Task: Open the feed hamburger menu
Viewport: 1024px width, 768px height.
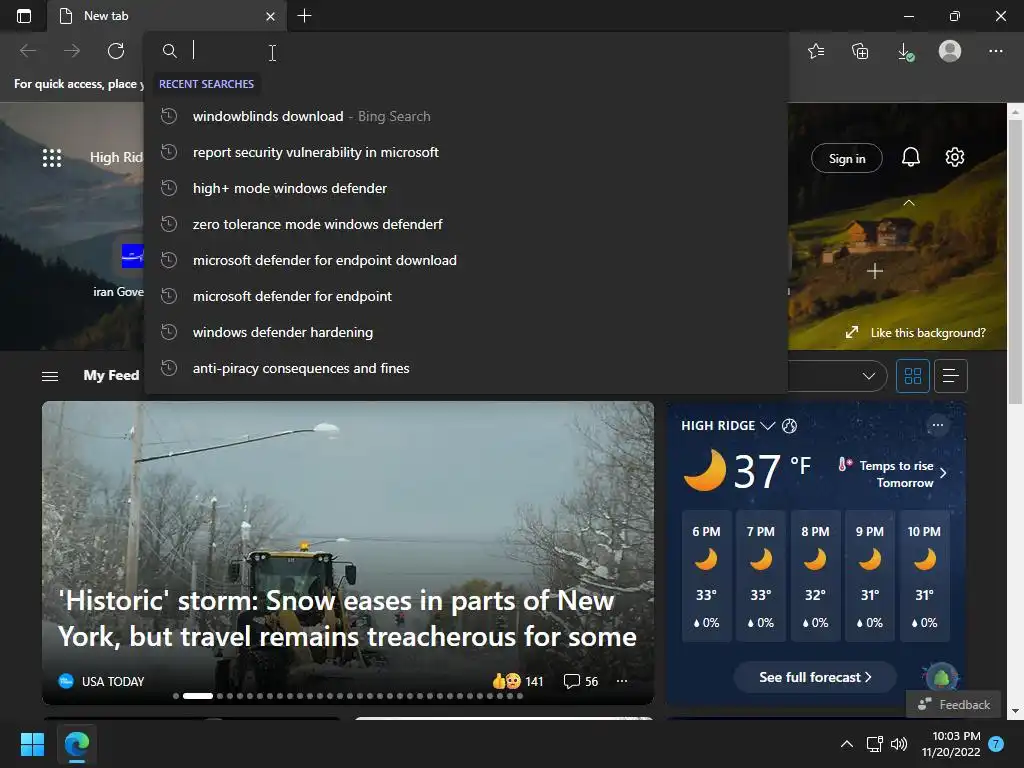Action: pos(50,376)
